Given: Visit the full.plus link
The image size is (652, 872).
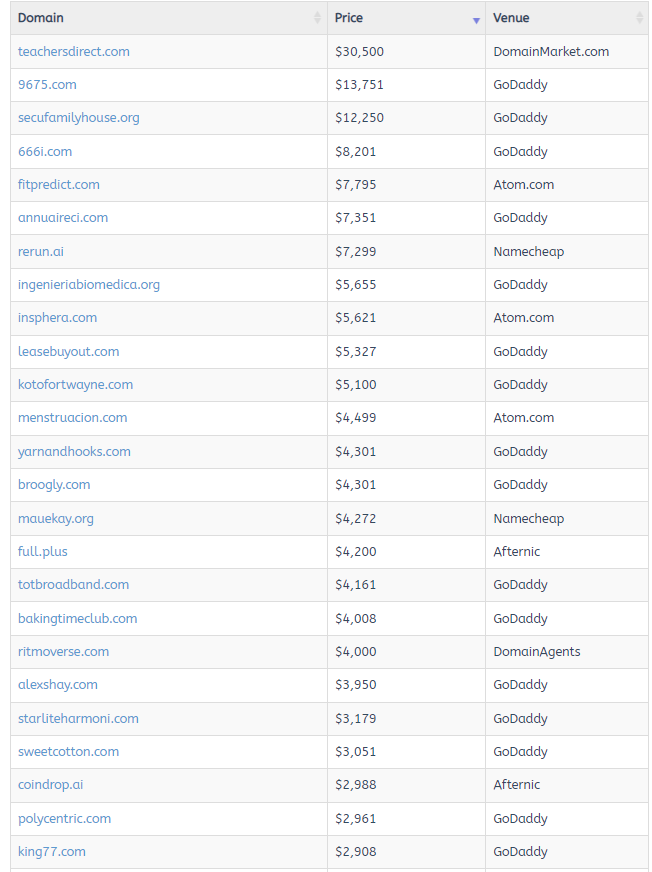Looking at the screenshot, I should point(43,551).
